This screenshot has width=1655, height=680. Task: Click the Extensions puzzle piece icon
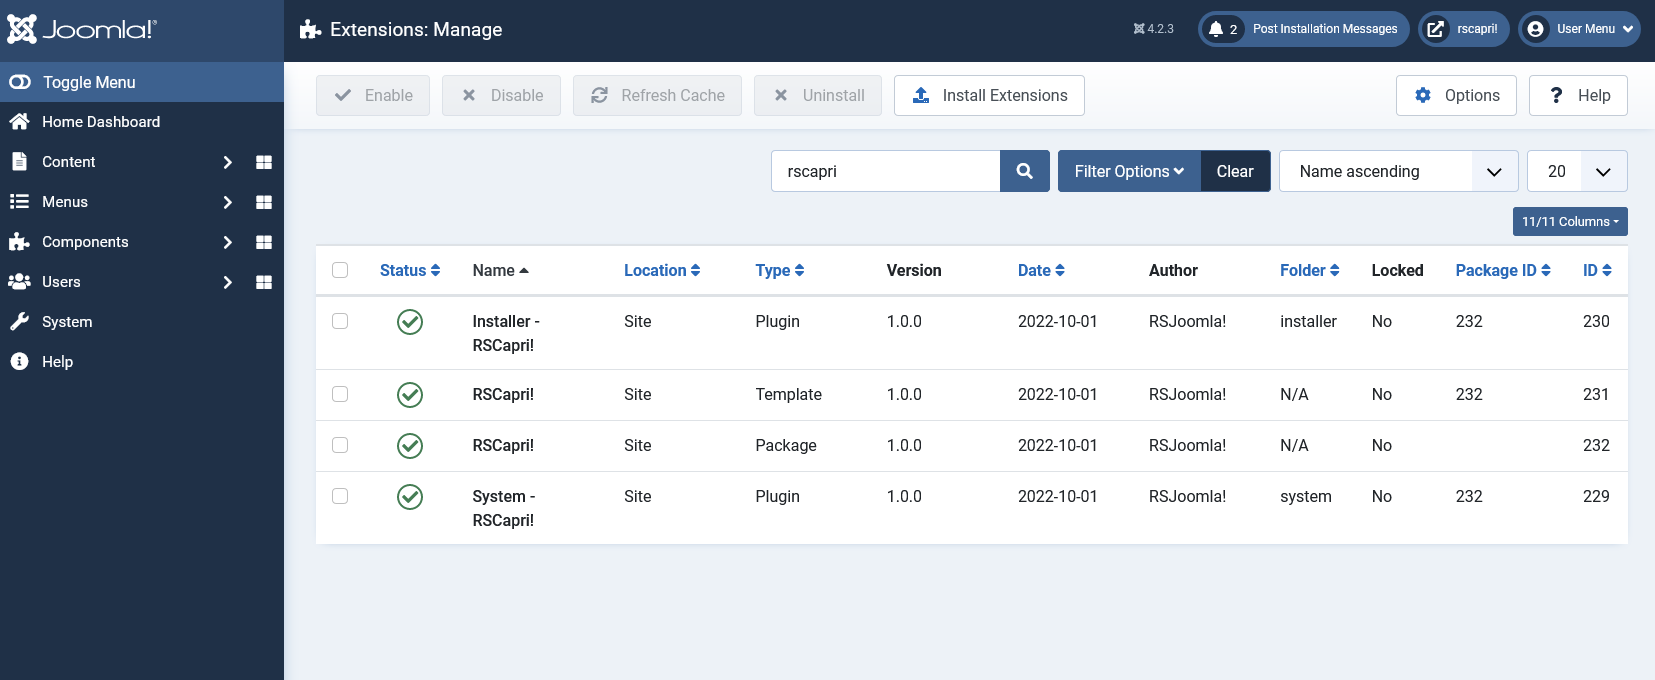(x=310, y=30)
